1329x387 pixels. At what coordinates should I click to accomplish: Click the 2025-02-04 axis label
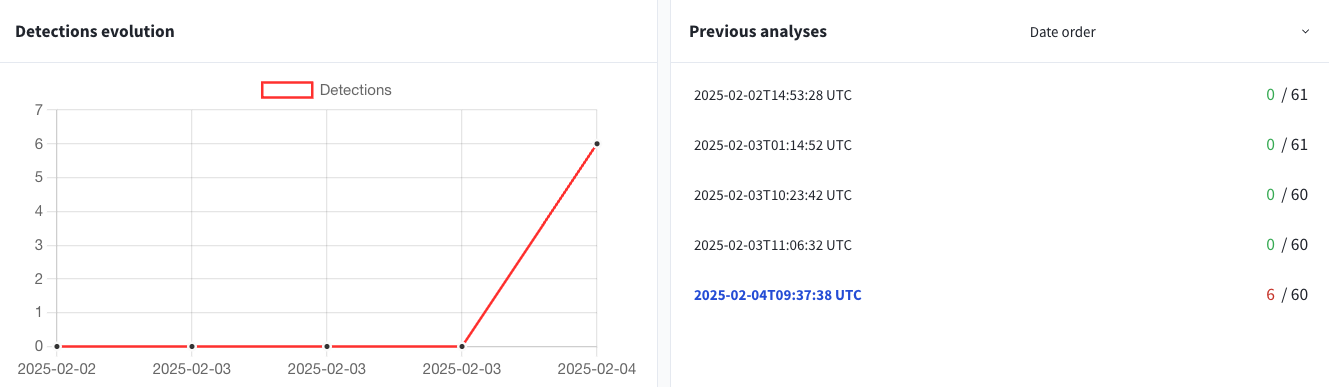[x=596, y=369]
